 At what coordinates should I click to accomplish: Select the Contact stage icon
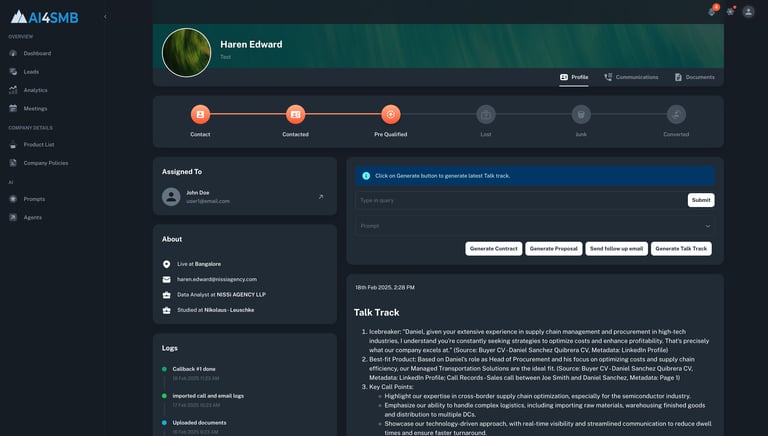click(200, 114)
